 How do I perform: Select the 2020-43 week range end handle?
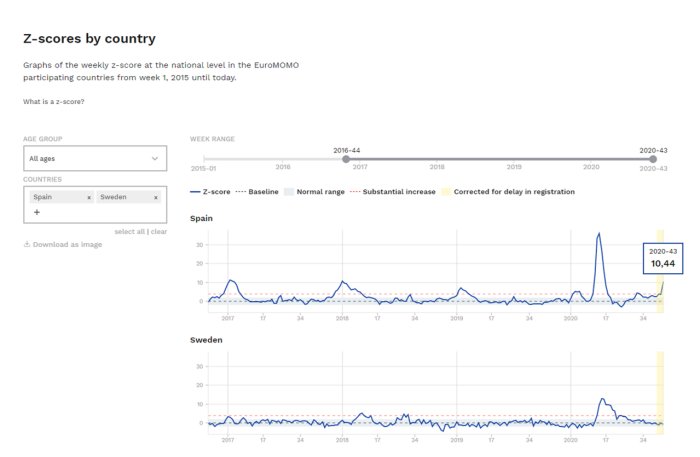[x=653, y=159]
